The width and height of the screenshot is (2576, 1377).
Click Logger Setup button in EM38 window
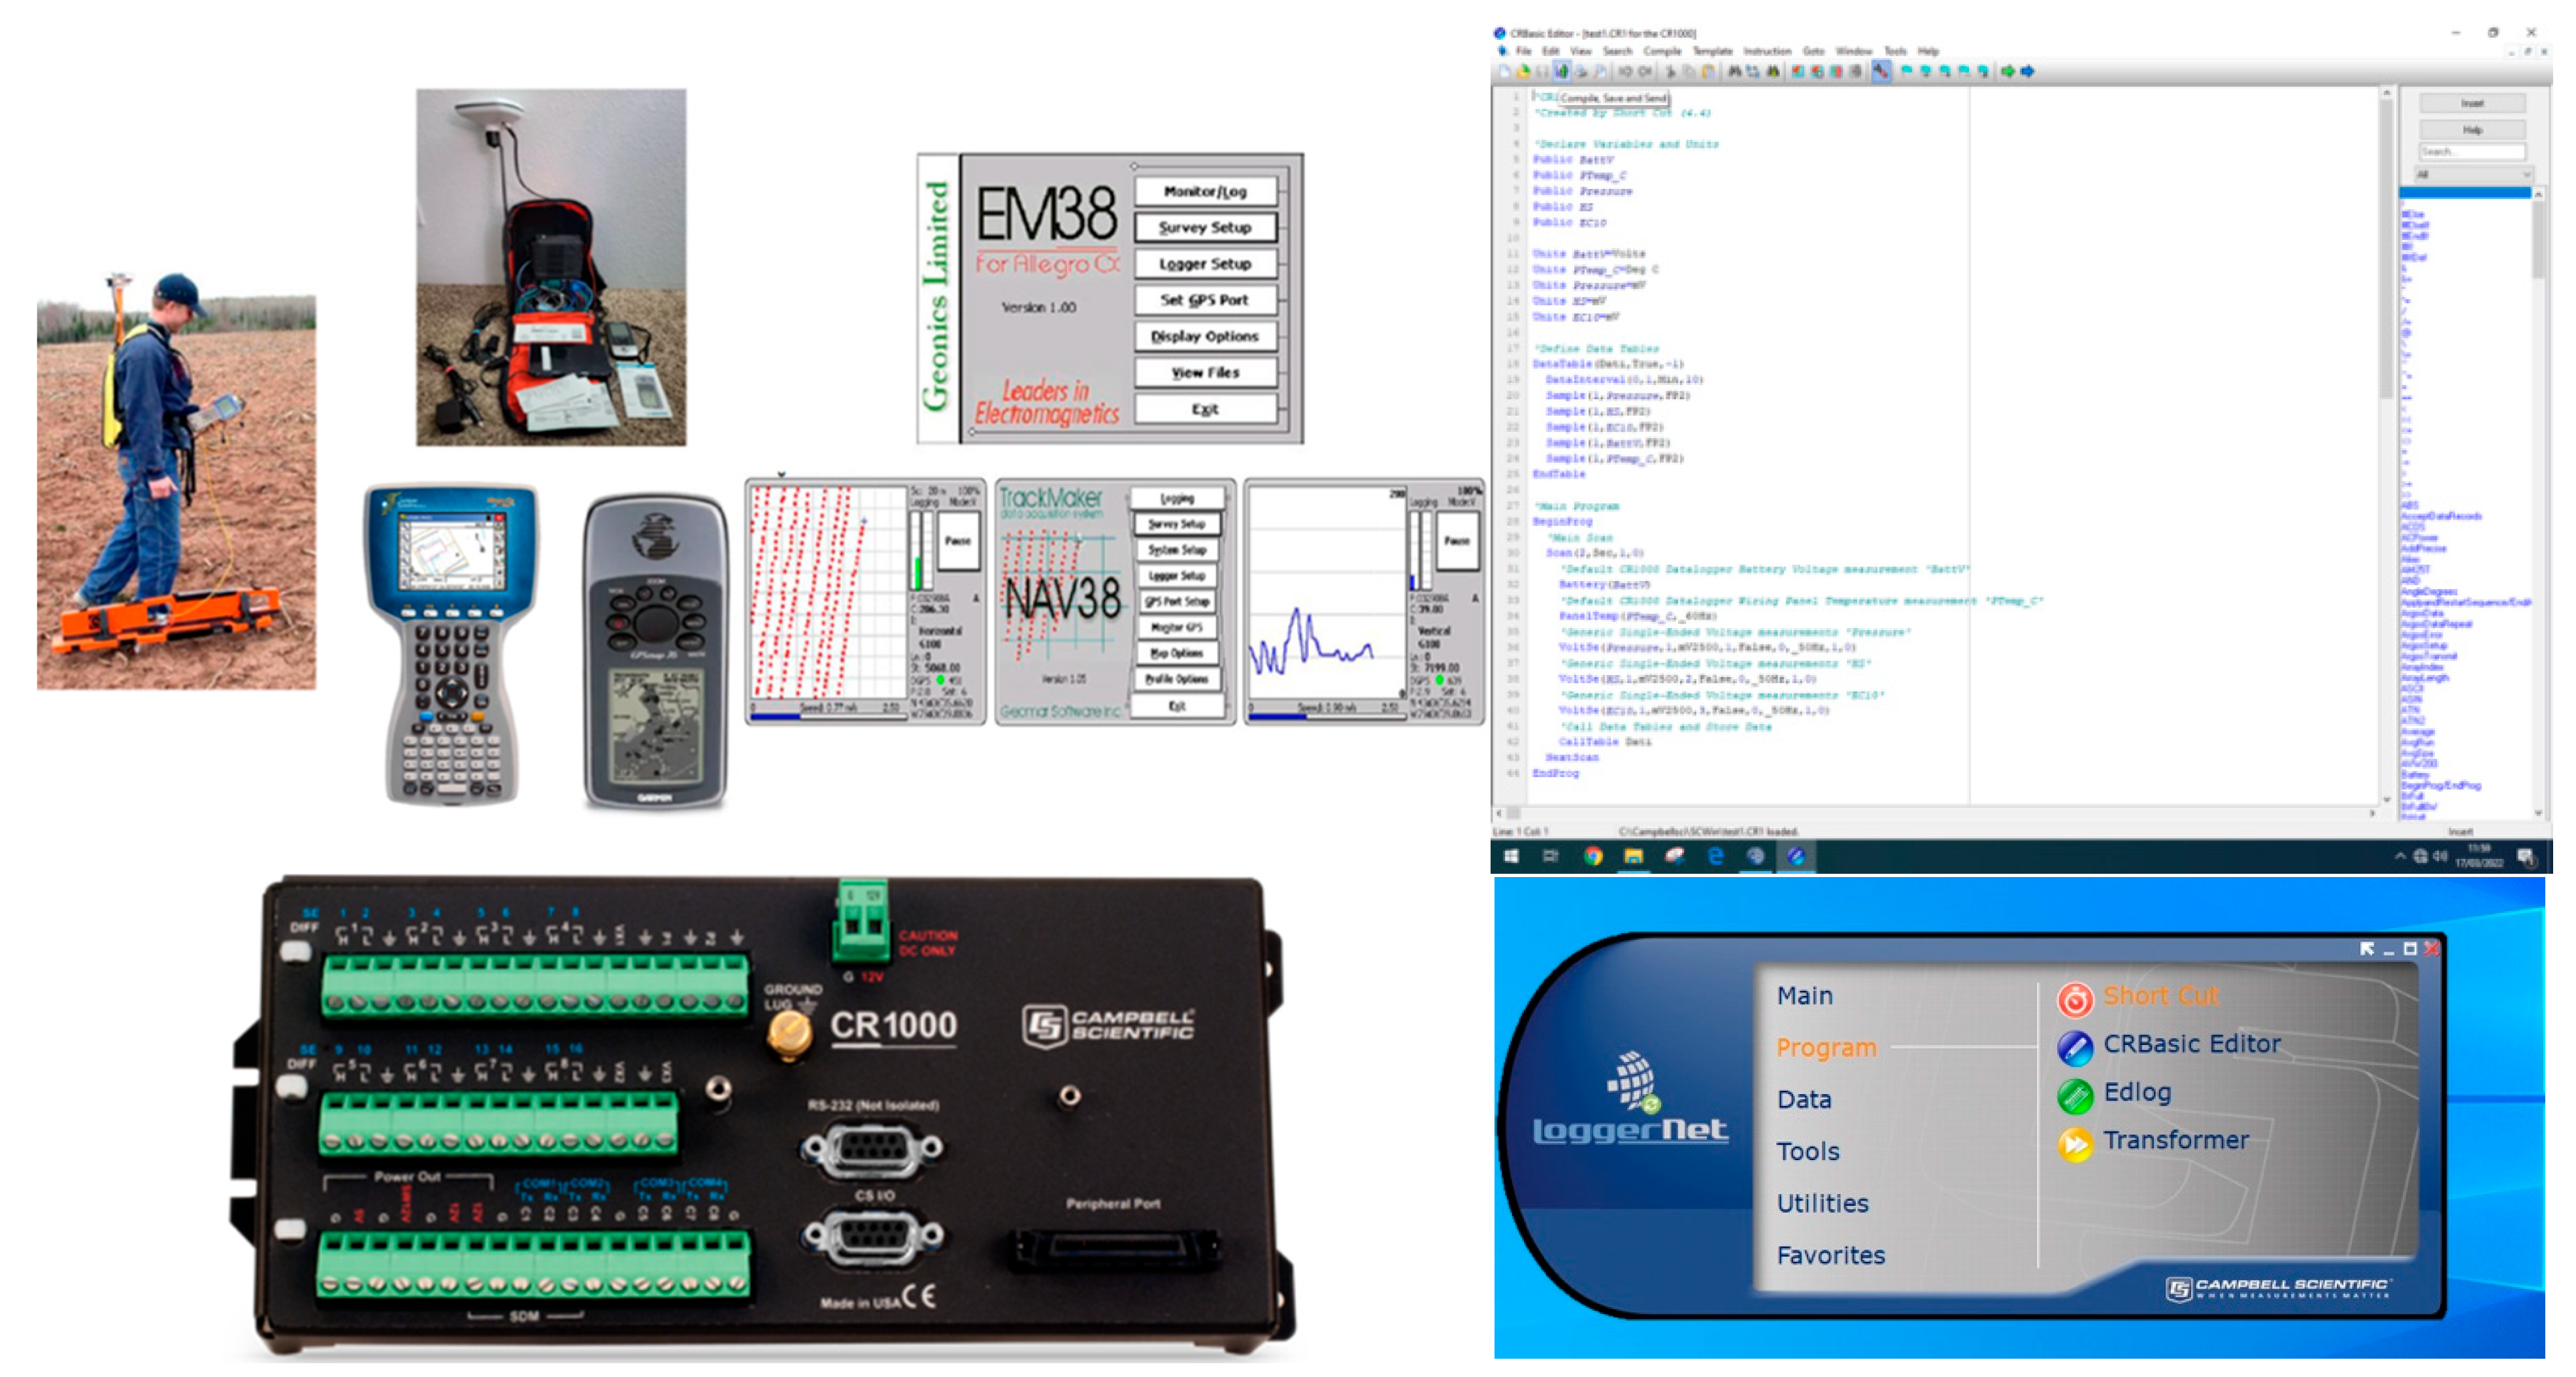point(1205,264)
